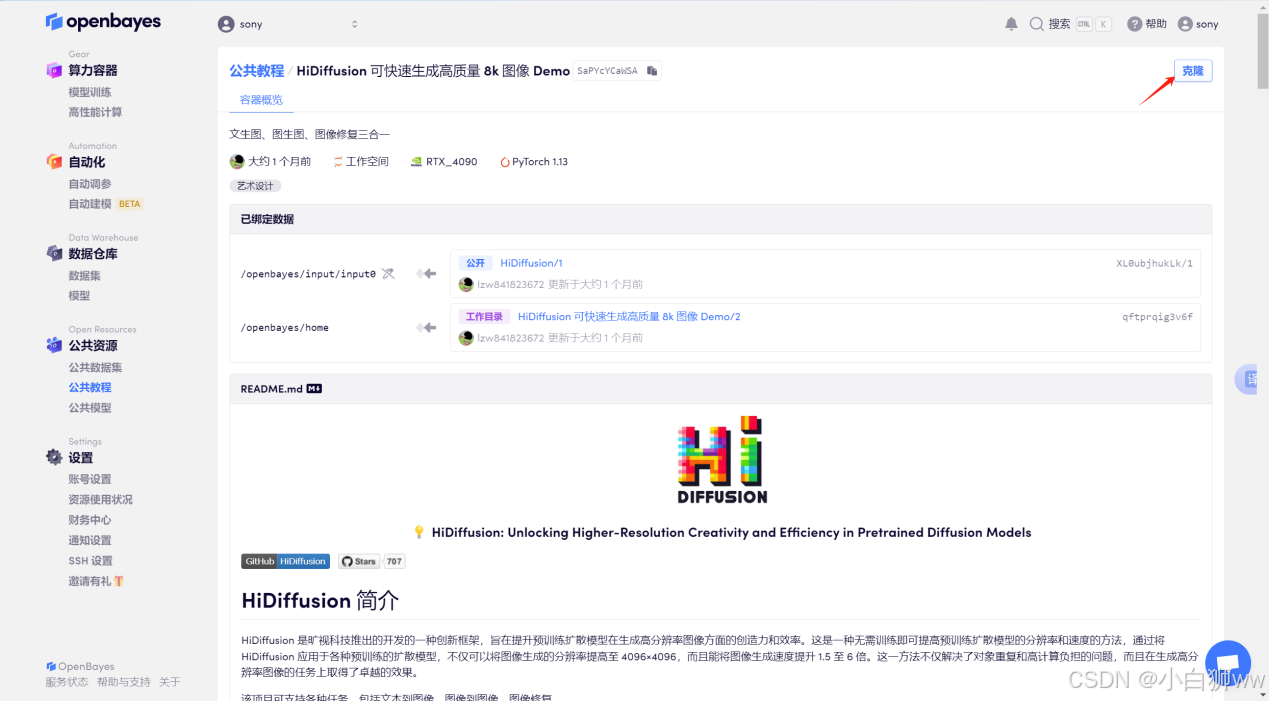Image resolution: width=1269 pixels, height=701 pixels.
Task: Open SSH 设置 in the sidebar
Action: (x=90, y=561)
